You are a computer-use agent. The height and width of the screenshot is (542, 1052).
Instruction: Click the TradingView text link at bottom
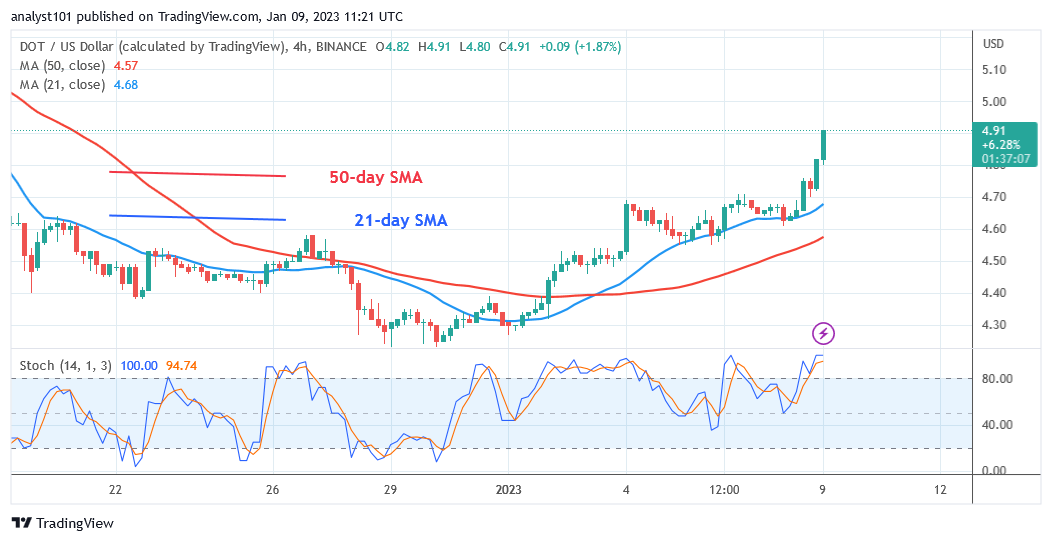click(74, 523)
